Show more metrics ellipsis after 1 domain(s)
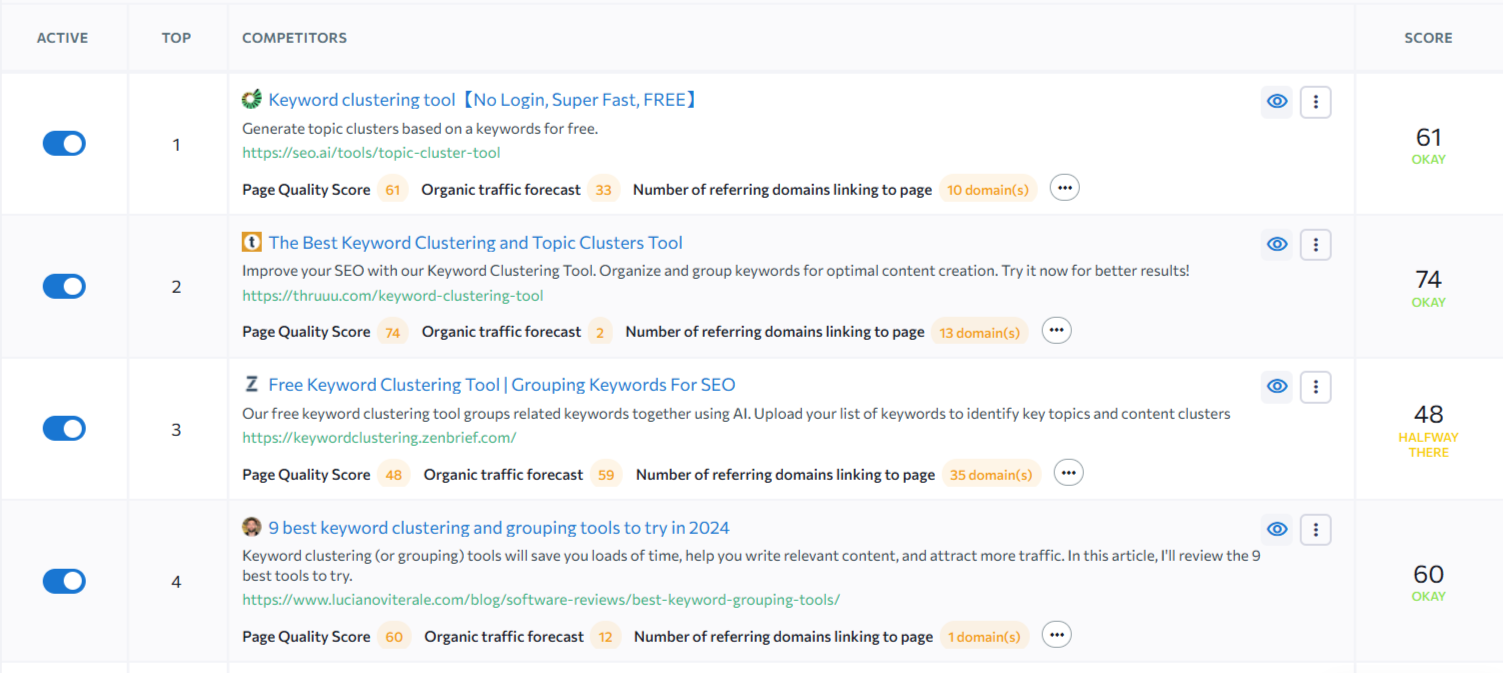This screenshot has width=1503, height=673. tap(1056, 635)
